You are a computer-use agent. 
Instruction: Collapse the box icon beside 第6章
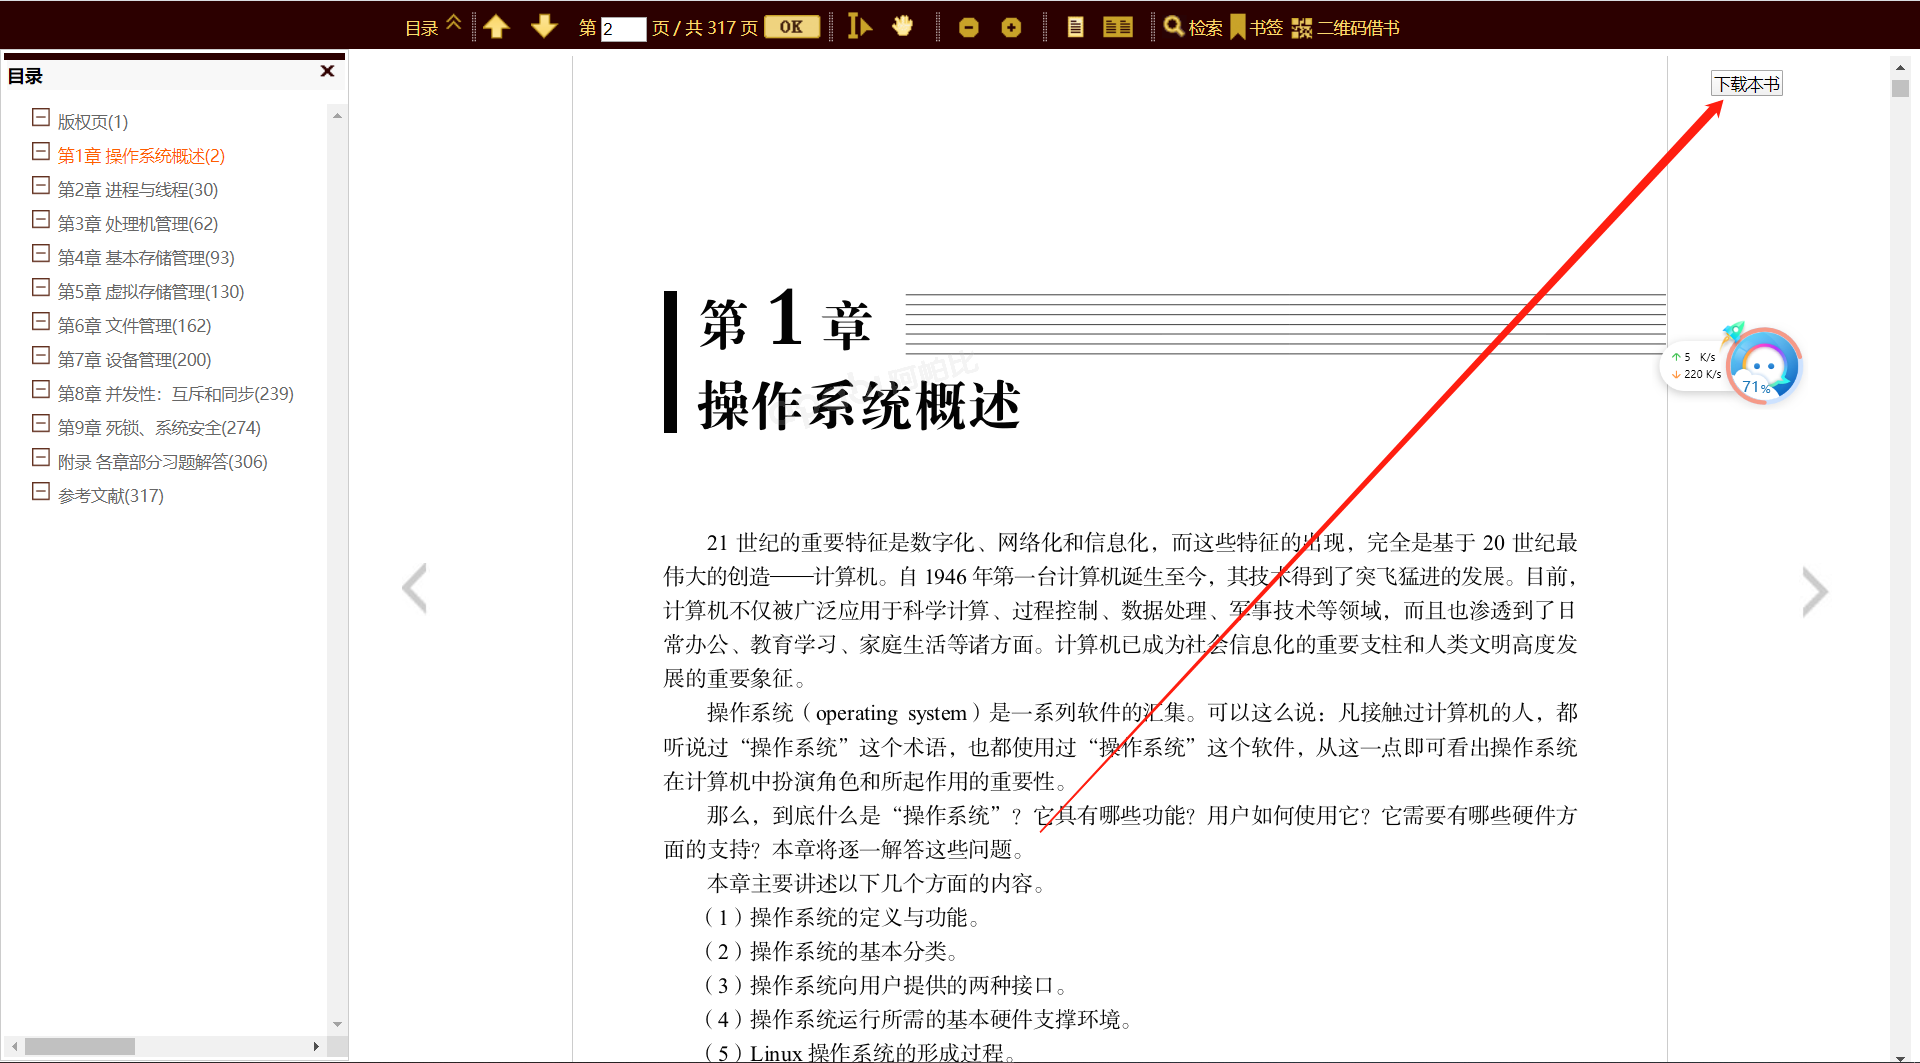41,322
